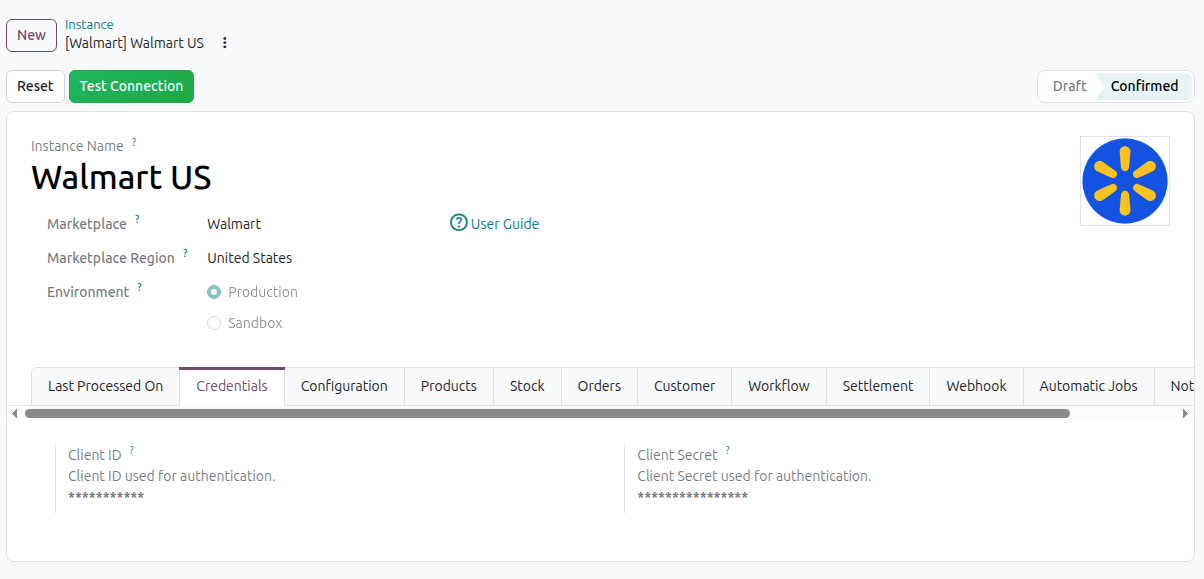Click the New button
Image resolution: width=1204 pixels, height=579 pixels.
coord(31,35)
